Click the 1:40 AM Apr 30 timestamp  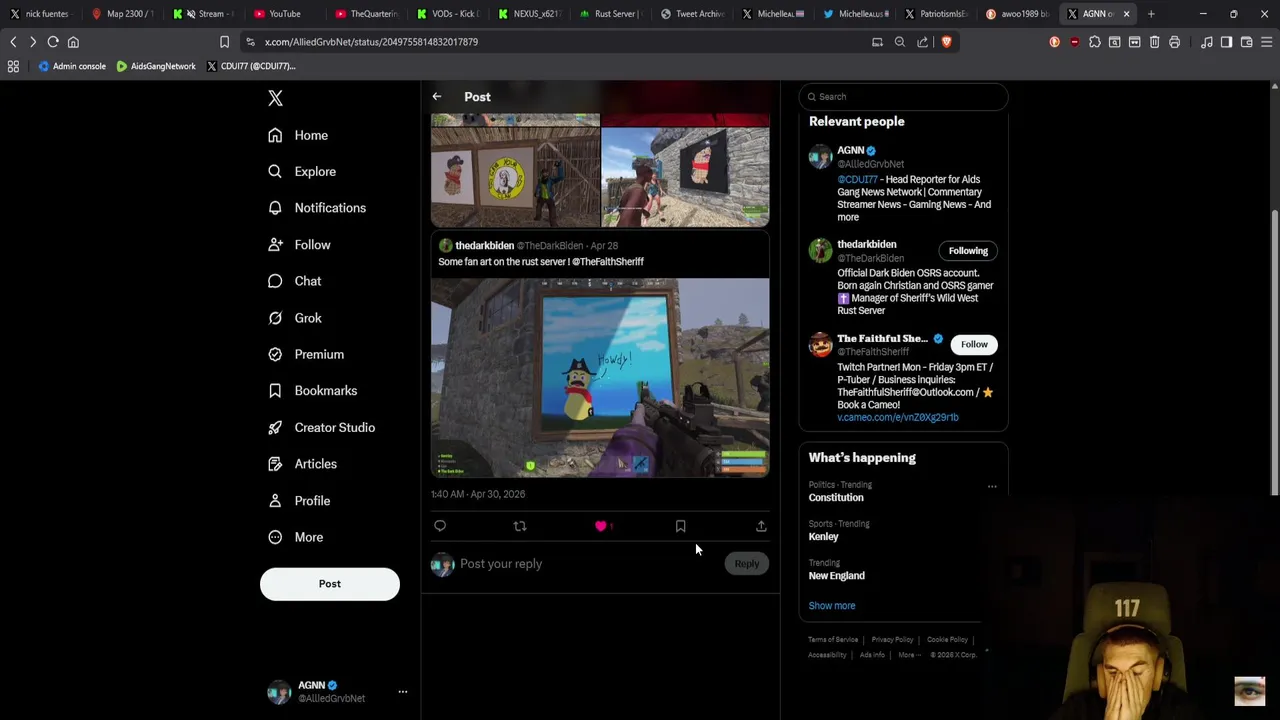point(478,494)
